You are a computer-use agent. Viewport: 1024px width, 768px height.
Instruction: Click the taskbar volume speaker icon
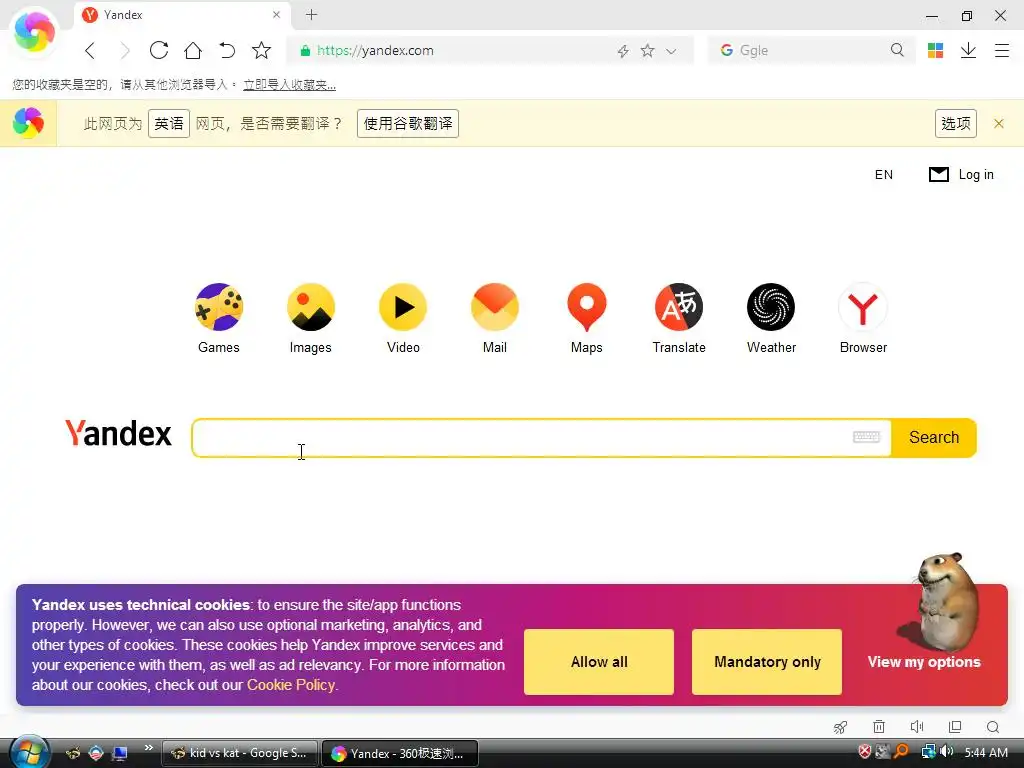coord(947,752)
